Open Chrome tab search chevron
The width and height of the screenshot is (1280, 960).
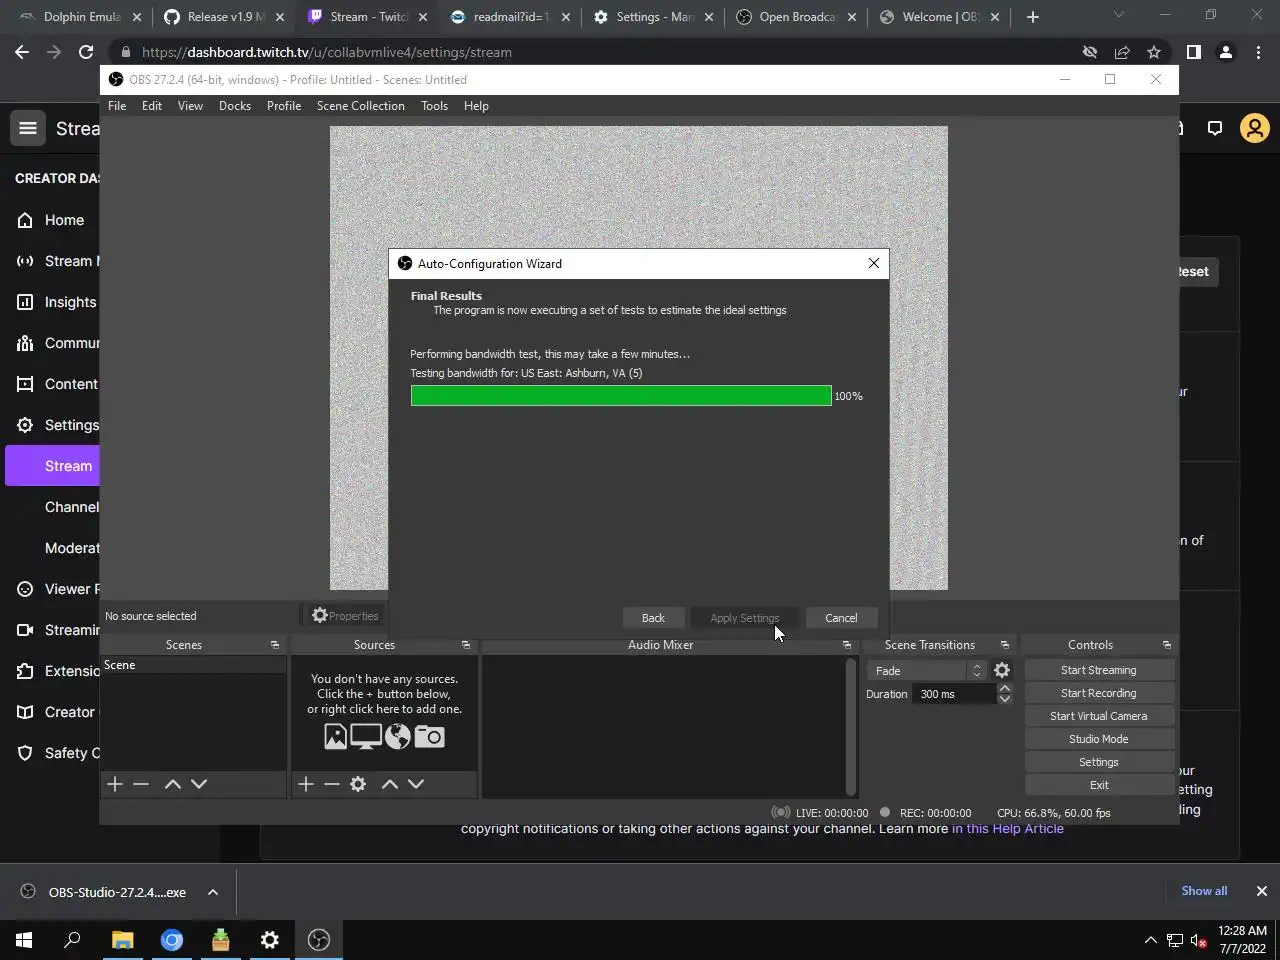click(1119, 15)
